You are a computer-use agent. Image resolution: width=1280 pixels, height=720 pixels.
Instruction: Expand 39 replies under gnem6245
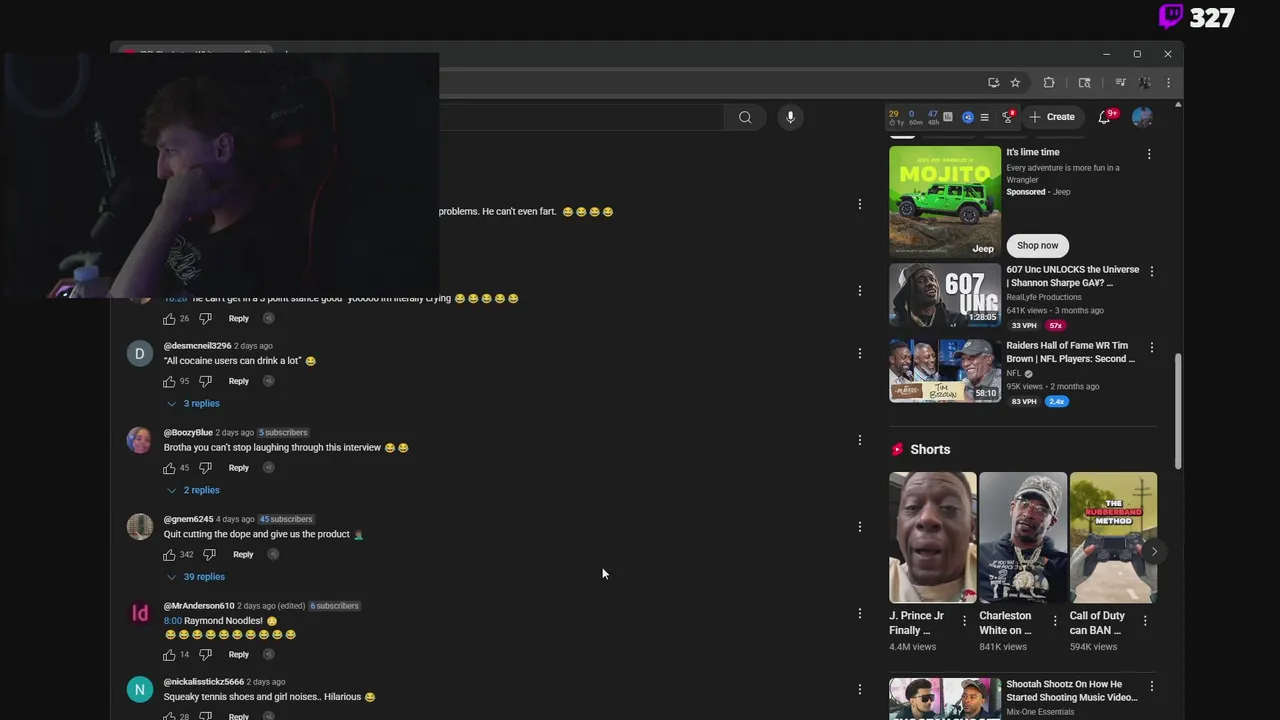(x=196, y=577)
